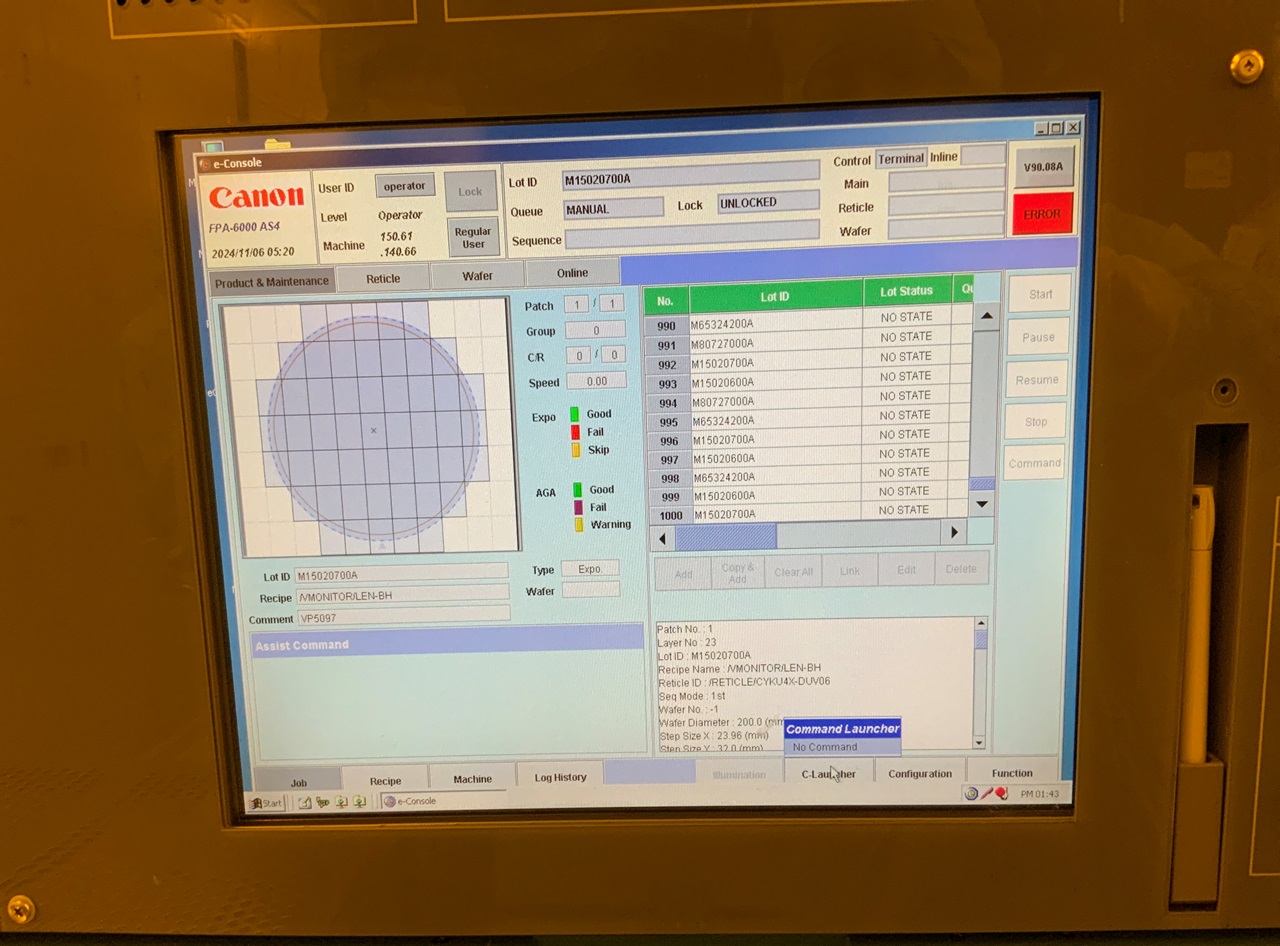The height and width of the screenshot is (946, 1280).
Task: Click the Queue field showing MANUAL
Action: tap(614, 208)
